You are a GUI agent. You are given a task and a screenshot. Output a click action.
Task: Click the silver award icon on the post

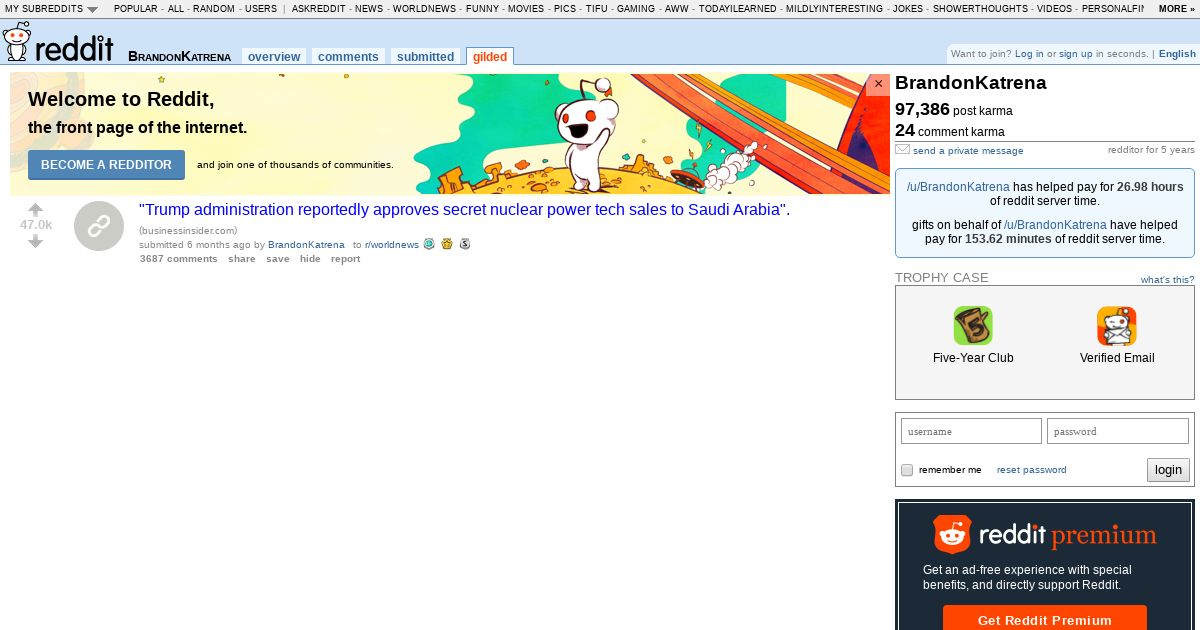point(464,244)
